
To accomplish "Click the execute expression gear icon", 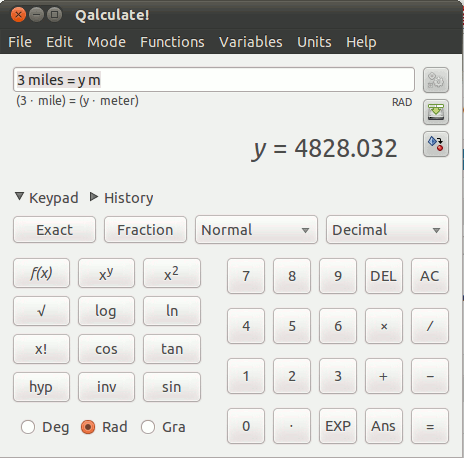I will pos(436,80).
